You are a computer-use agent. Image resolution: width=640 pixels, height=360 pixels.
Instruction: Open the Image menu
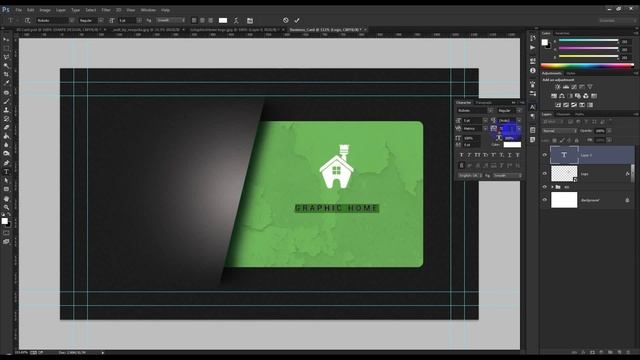tap(45, 10)
